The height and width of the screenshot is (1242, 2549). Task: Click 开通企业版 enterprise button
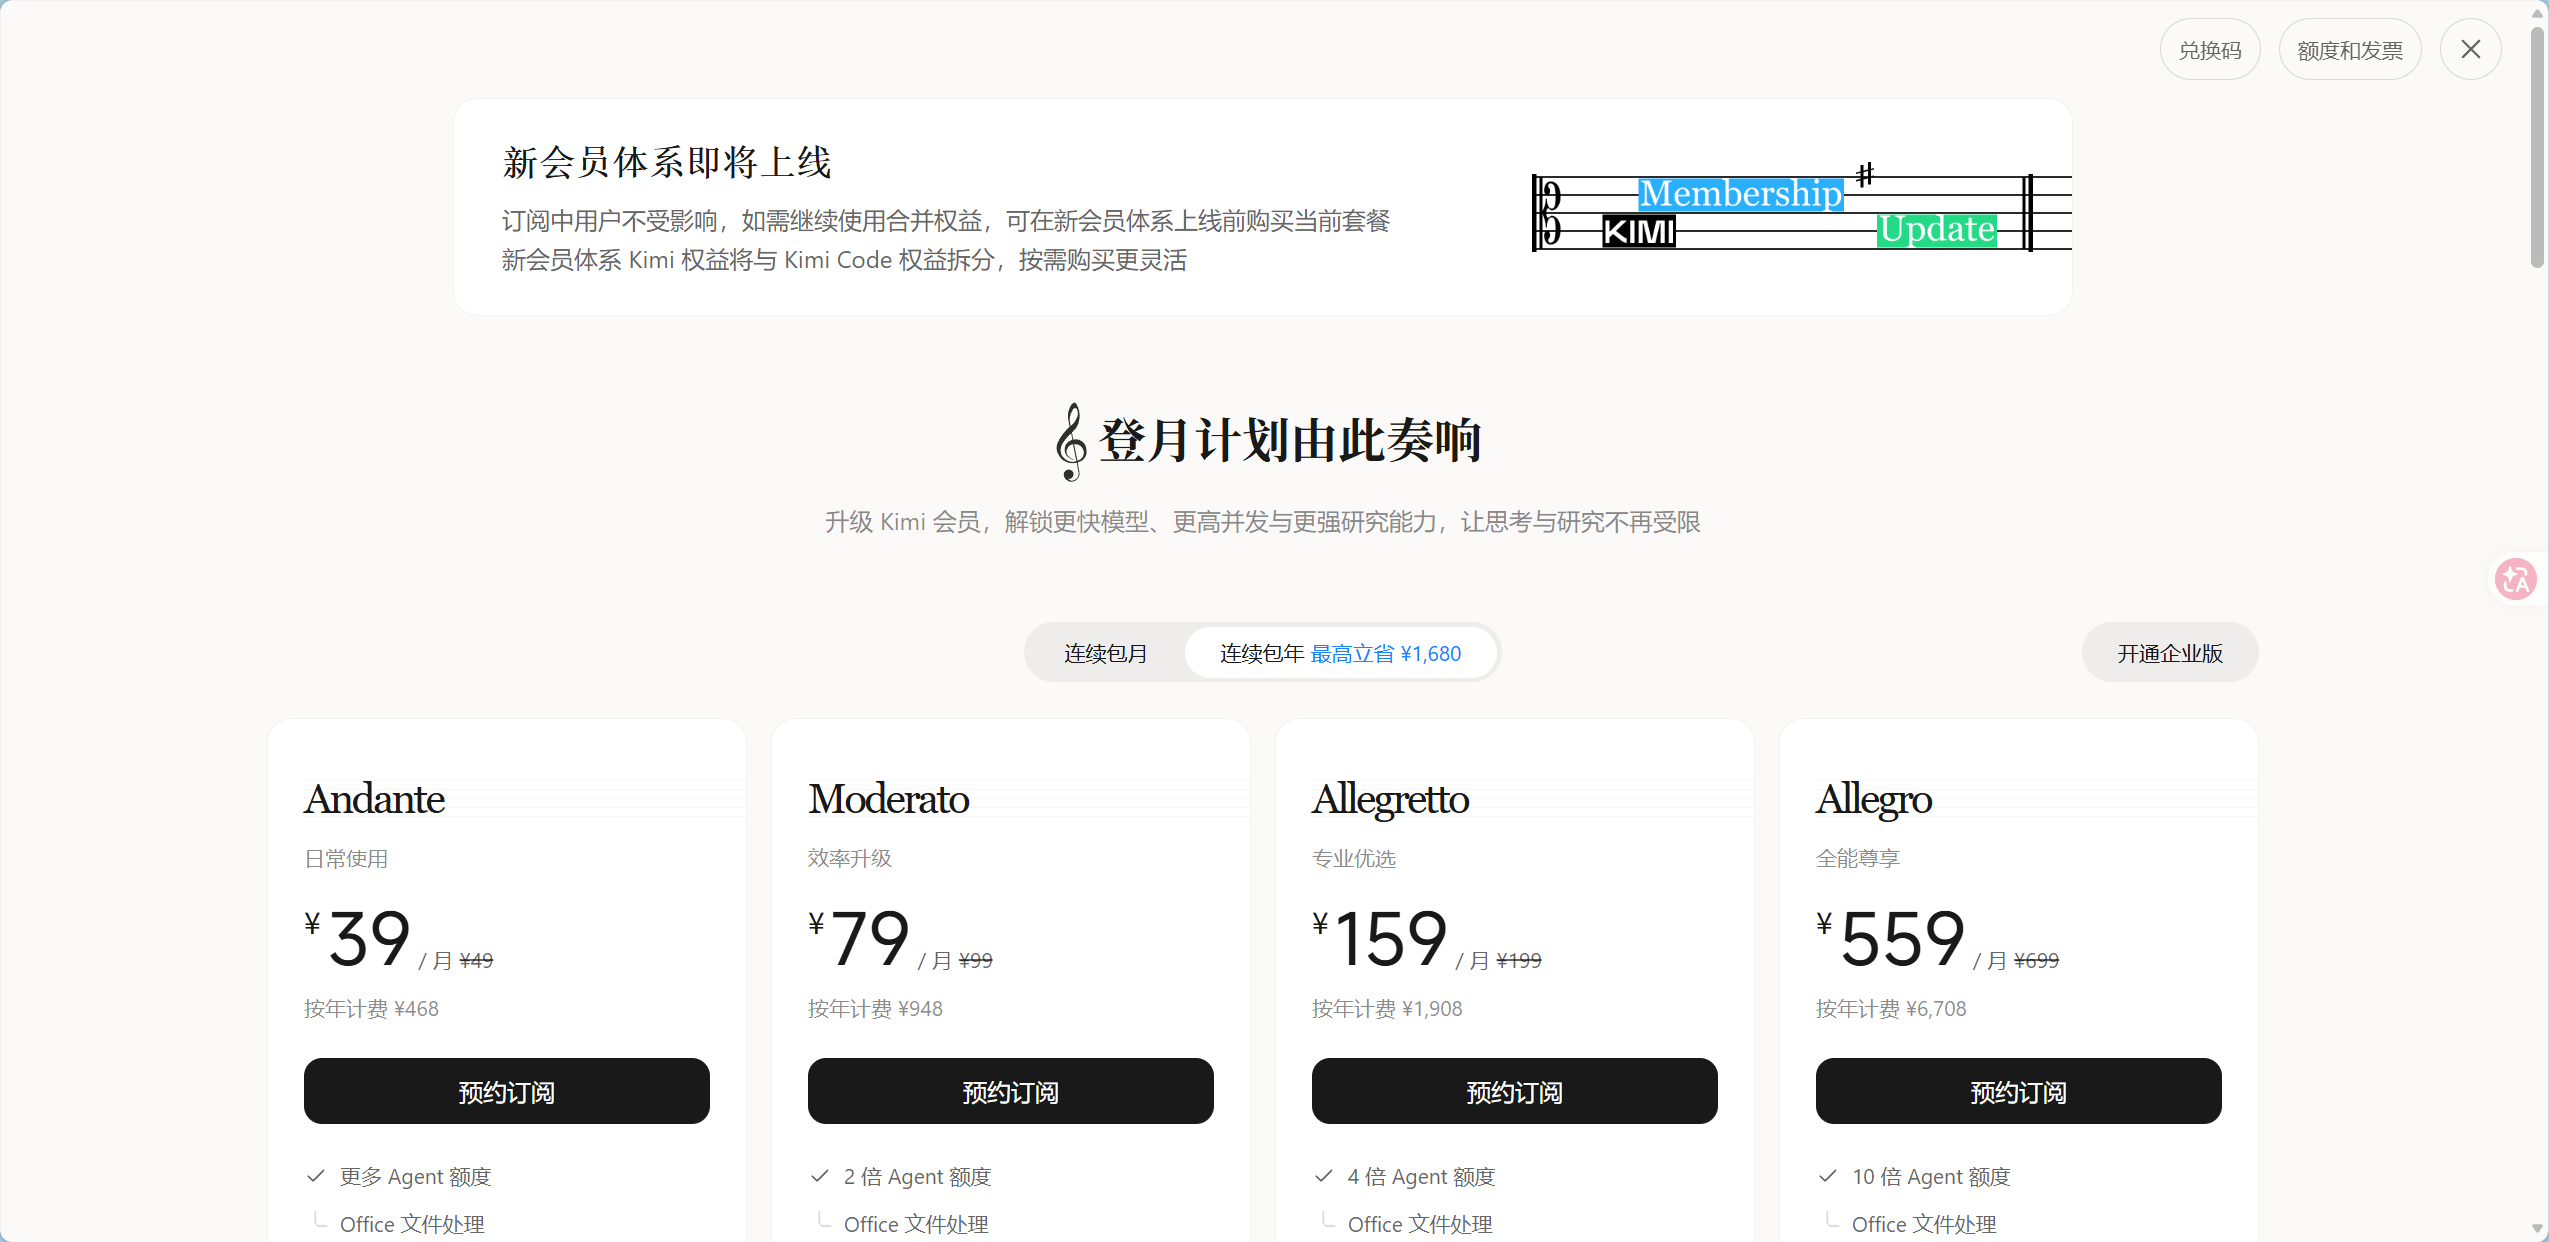click(x=2170, y=653)
